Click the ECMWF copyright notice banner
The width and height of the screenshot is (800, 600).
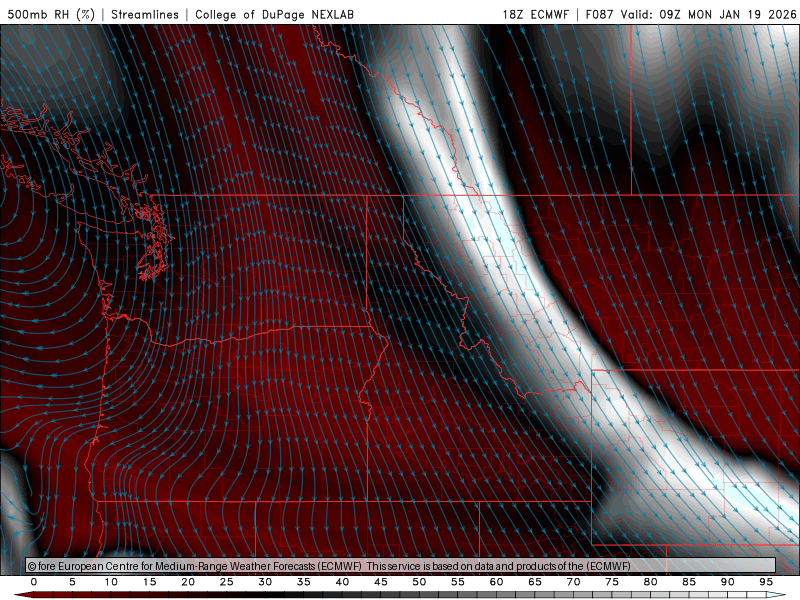point(401,565)
